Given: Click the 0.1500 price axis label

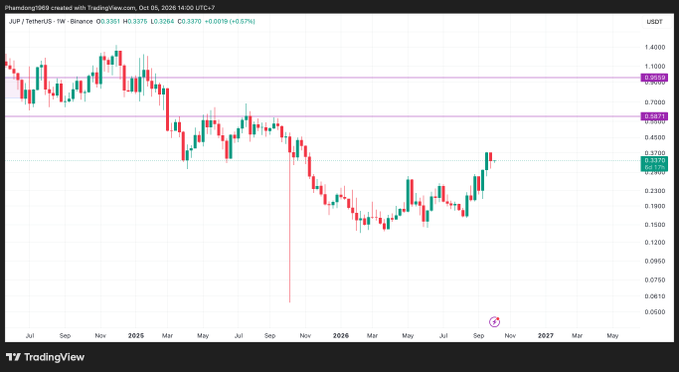Looking at the screenshot, I should 655,224.
